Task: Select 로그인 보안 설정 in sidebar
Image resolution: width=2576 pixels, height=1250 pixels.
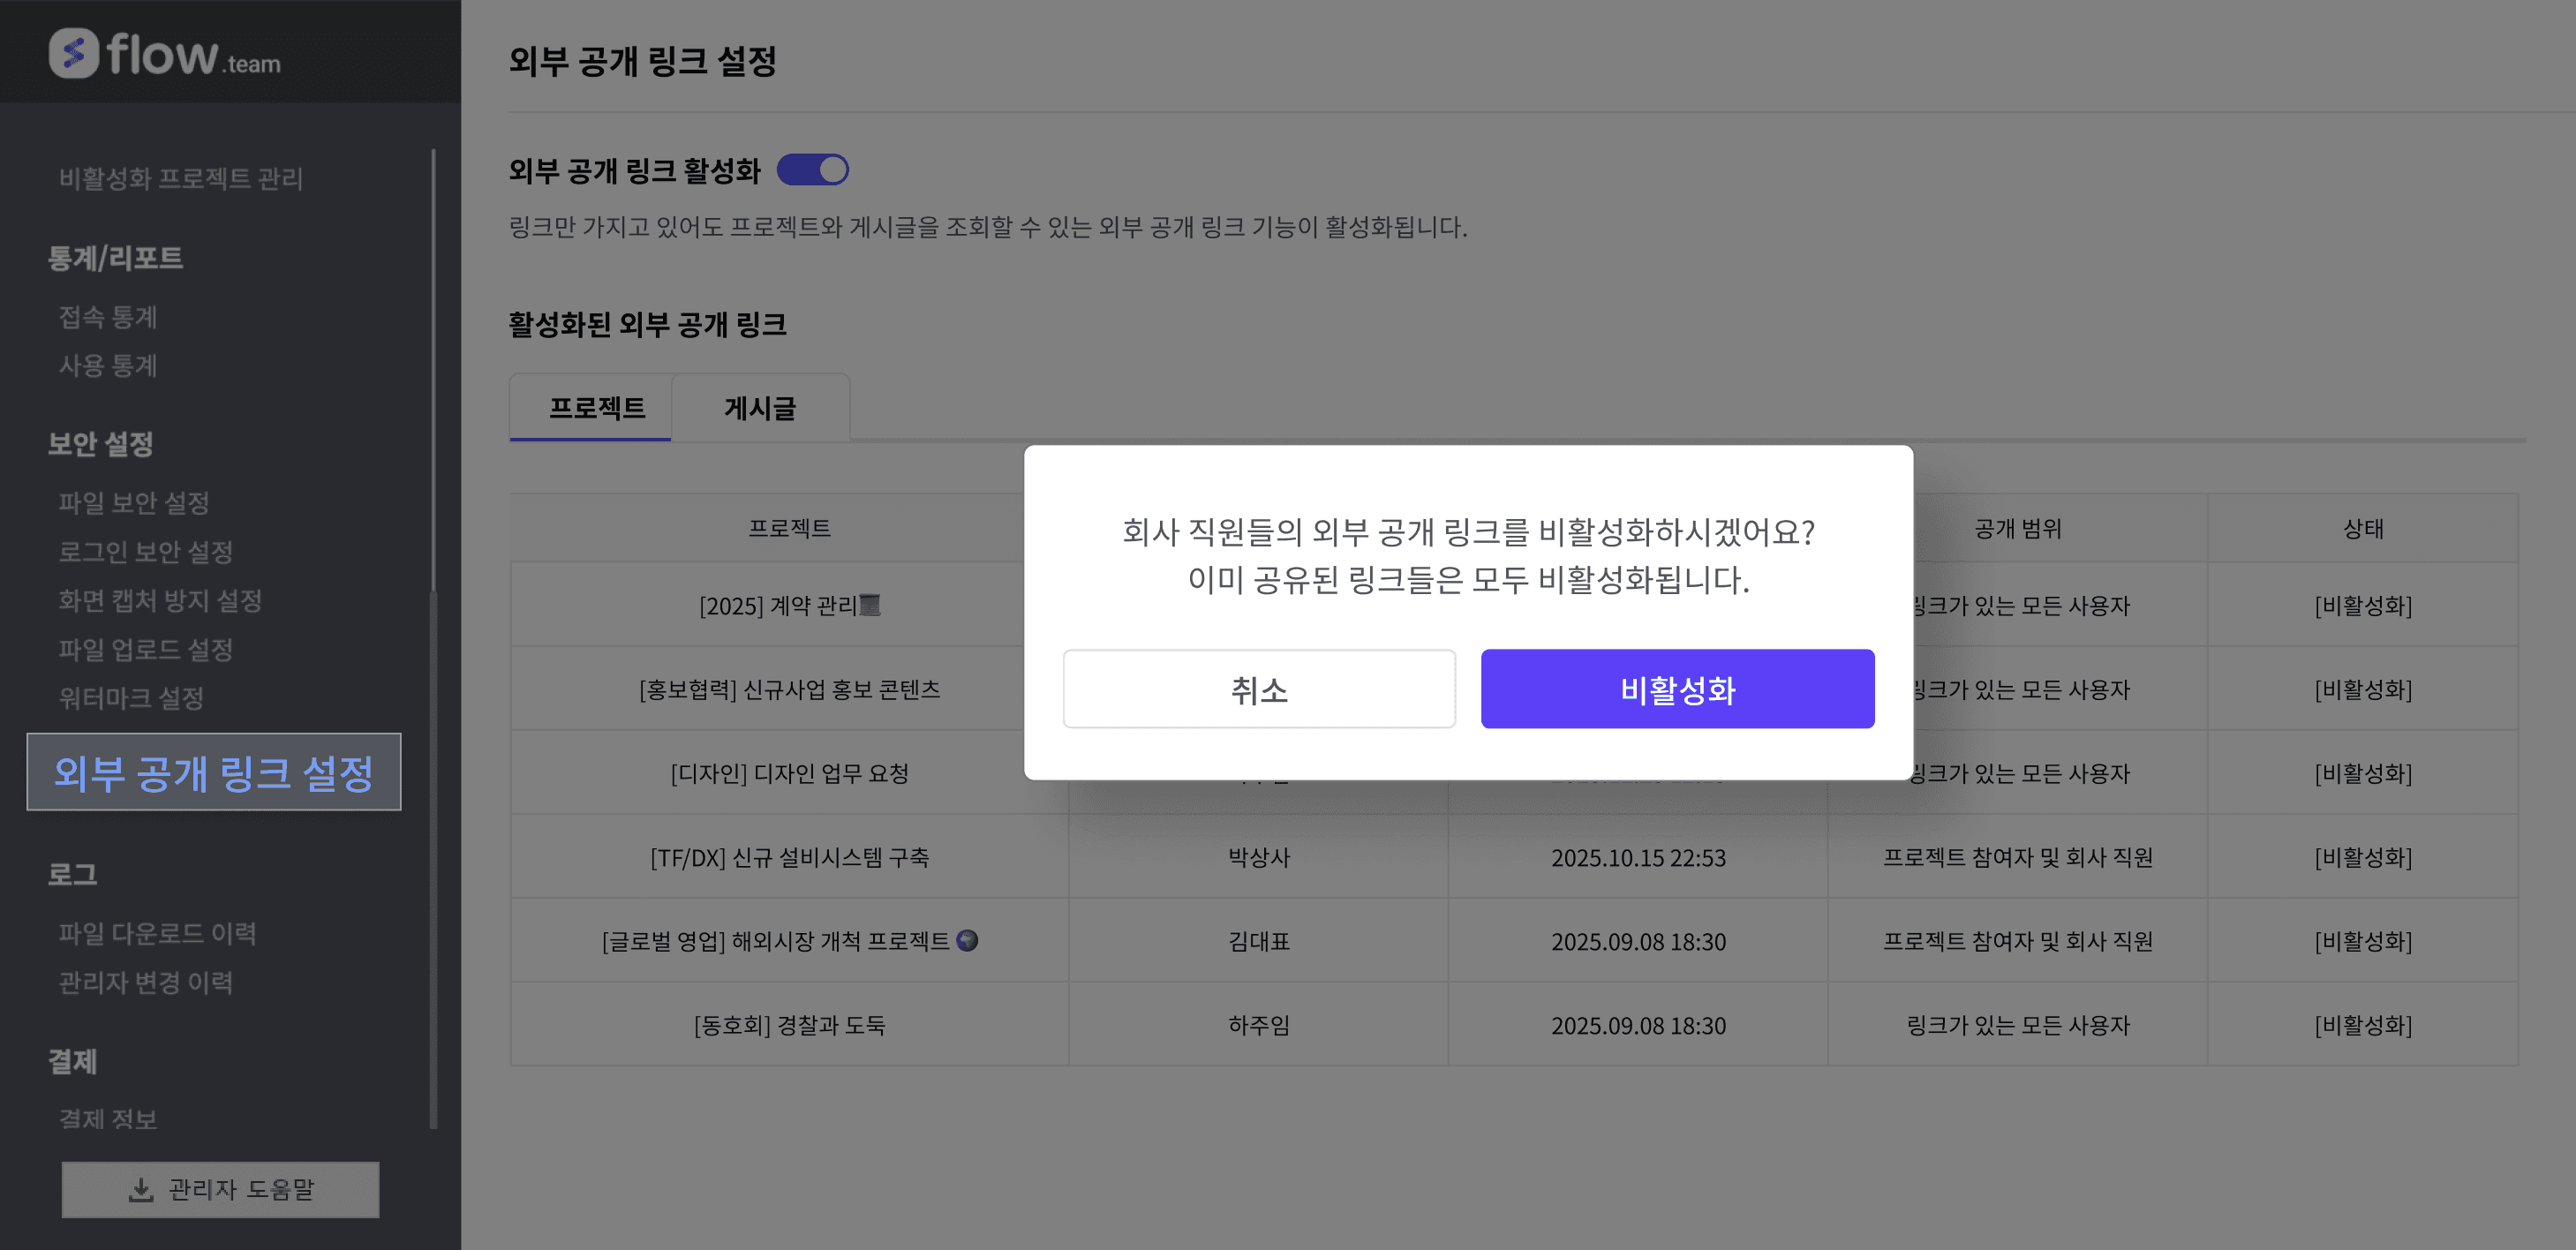Action: point(146,551)
